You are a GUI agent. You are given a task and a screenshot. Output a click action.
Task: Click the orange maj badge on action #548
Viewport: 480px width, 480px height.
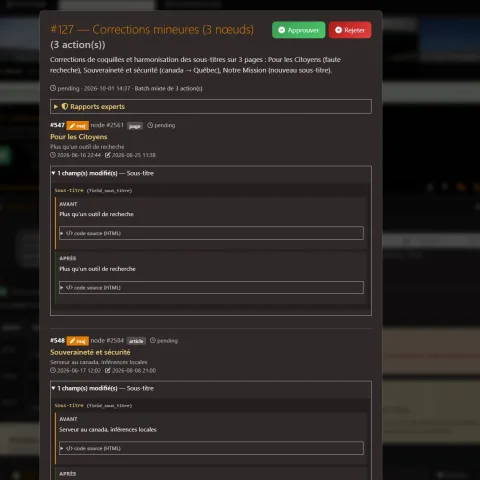pyautogui.click(x=77, y=341)
